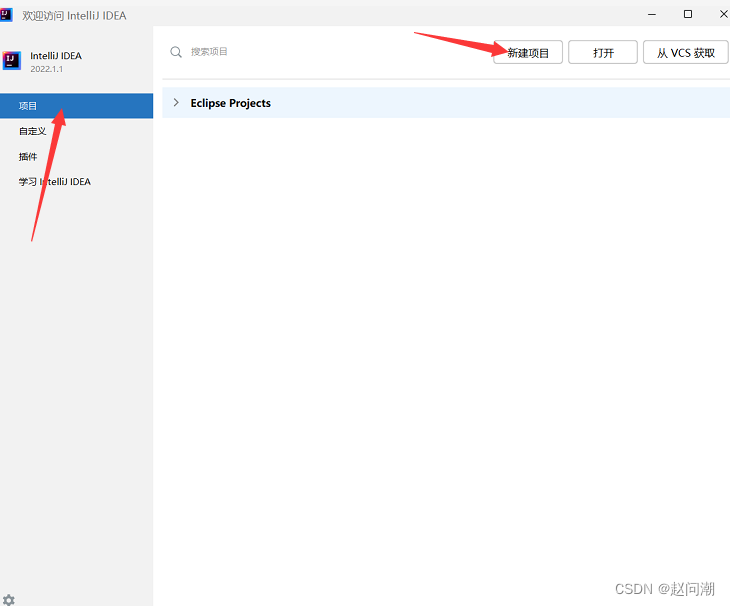
Task: Click the IntelliJ IDEA product name text
Action: pyautogui.click(x=56, y=55)
